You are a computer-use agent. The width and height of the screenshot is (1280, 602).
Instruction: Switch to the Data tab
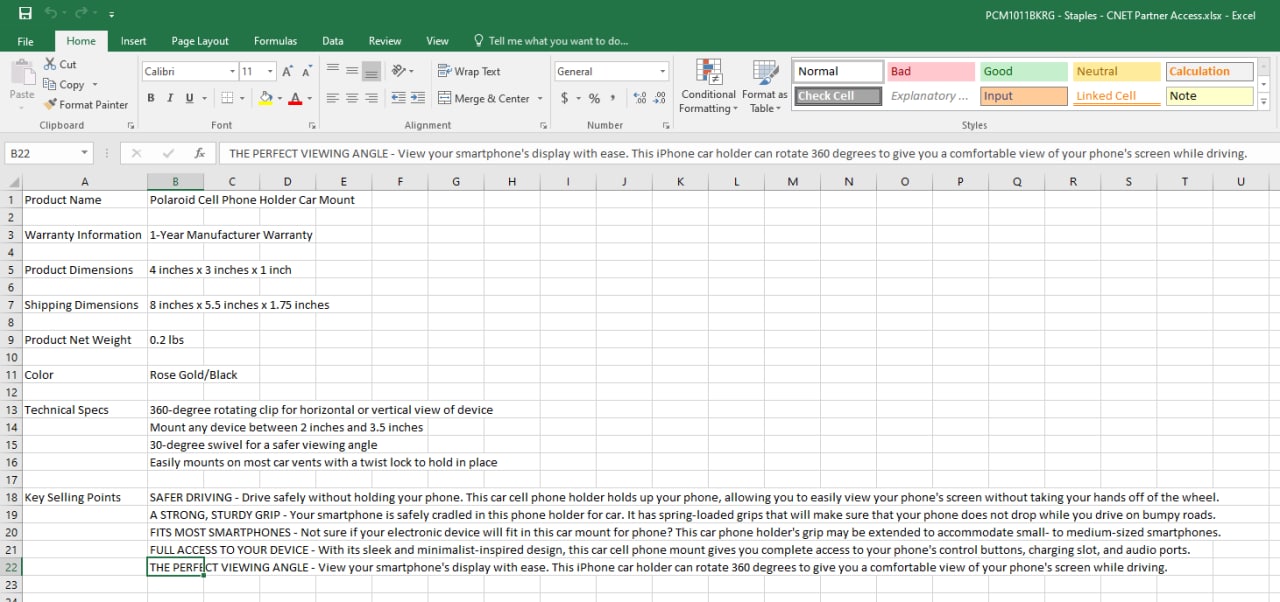point(333,41)
